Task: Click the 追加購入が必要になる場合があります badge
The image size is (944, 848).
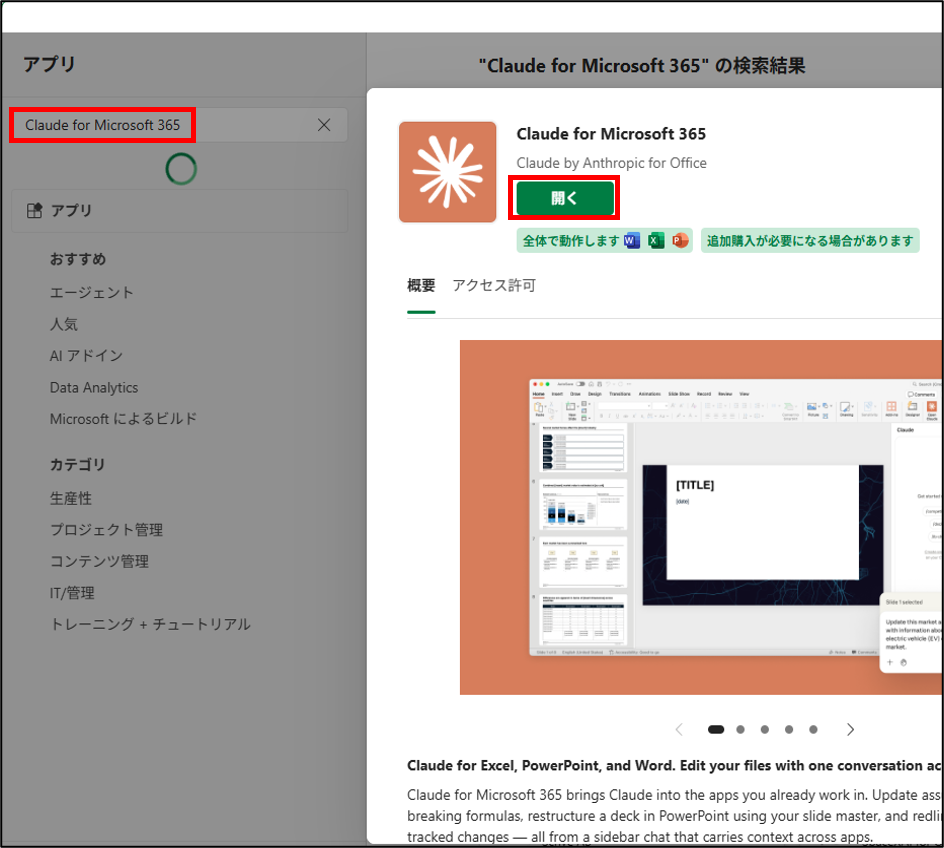Action: 810,241
